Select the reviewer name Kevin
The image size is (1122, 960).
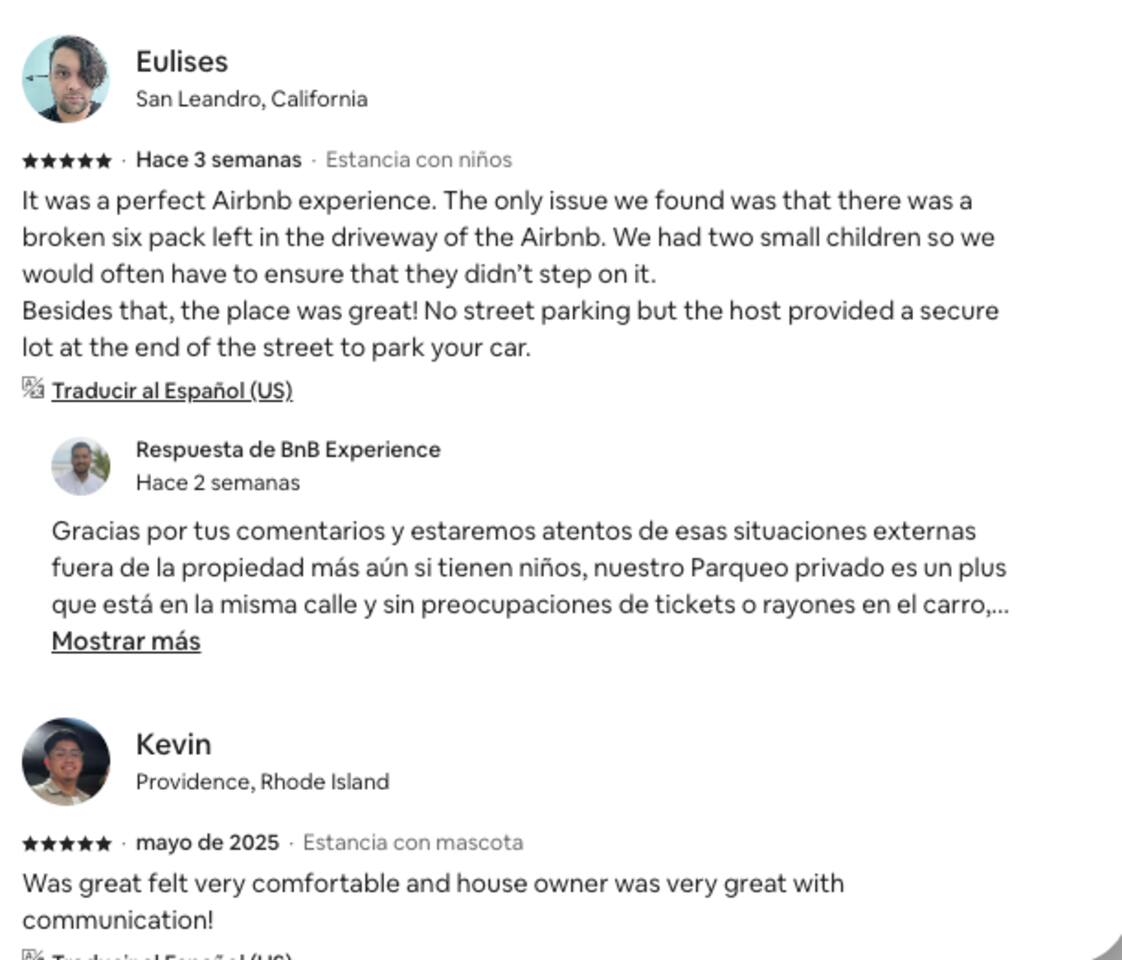coord(174,744)
